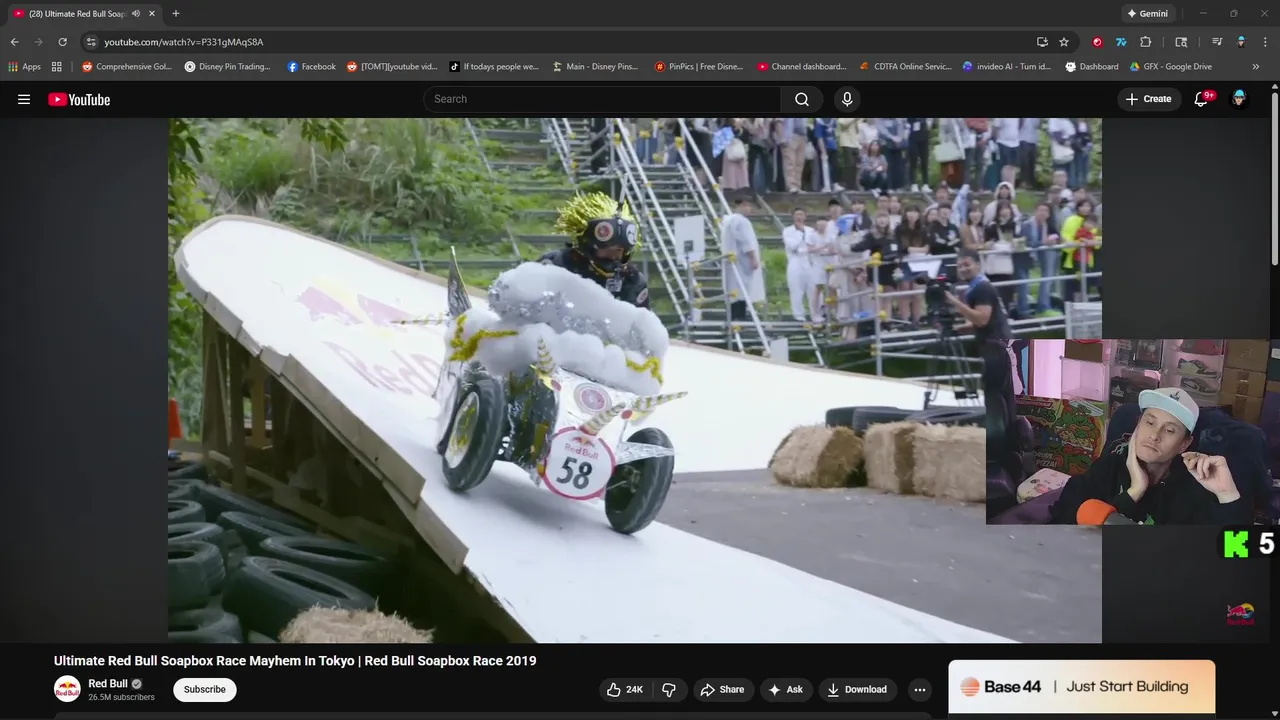Screen dimensions: 1280x720
Task: Open the search tabs/lens toolbar icon
Action: click(1181, 42)
